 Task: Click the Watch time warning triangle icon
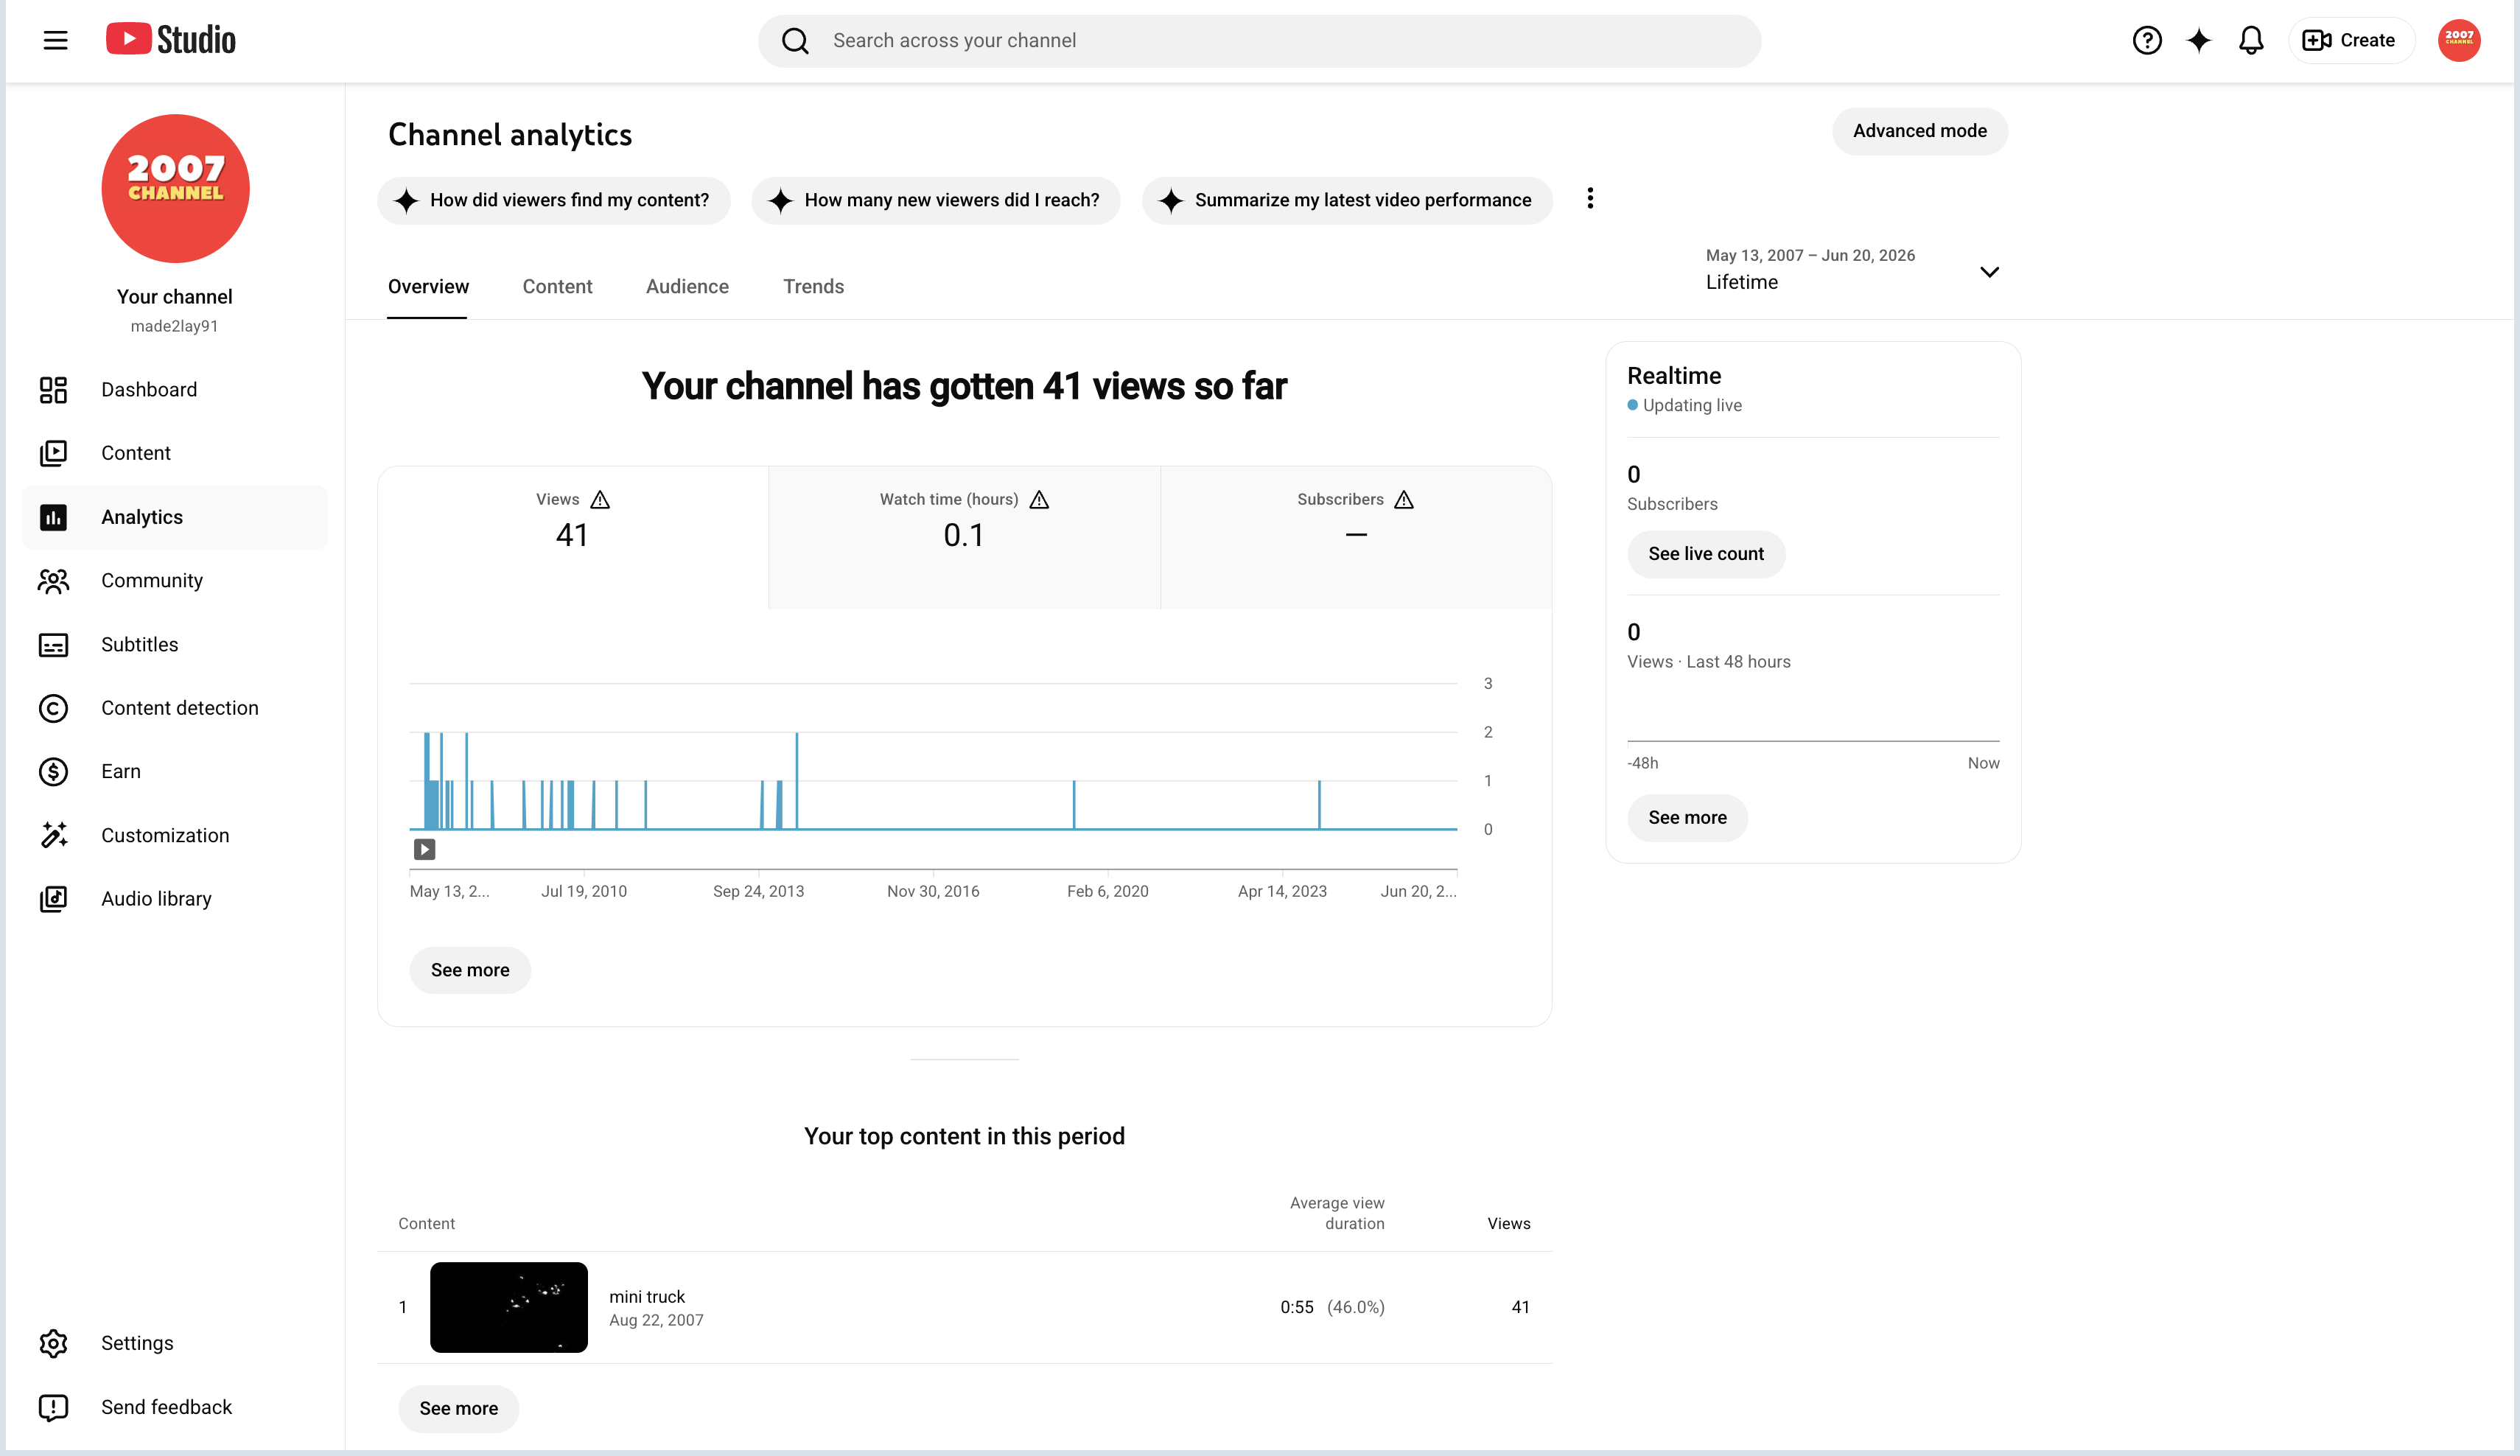tap(1039, 499)
